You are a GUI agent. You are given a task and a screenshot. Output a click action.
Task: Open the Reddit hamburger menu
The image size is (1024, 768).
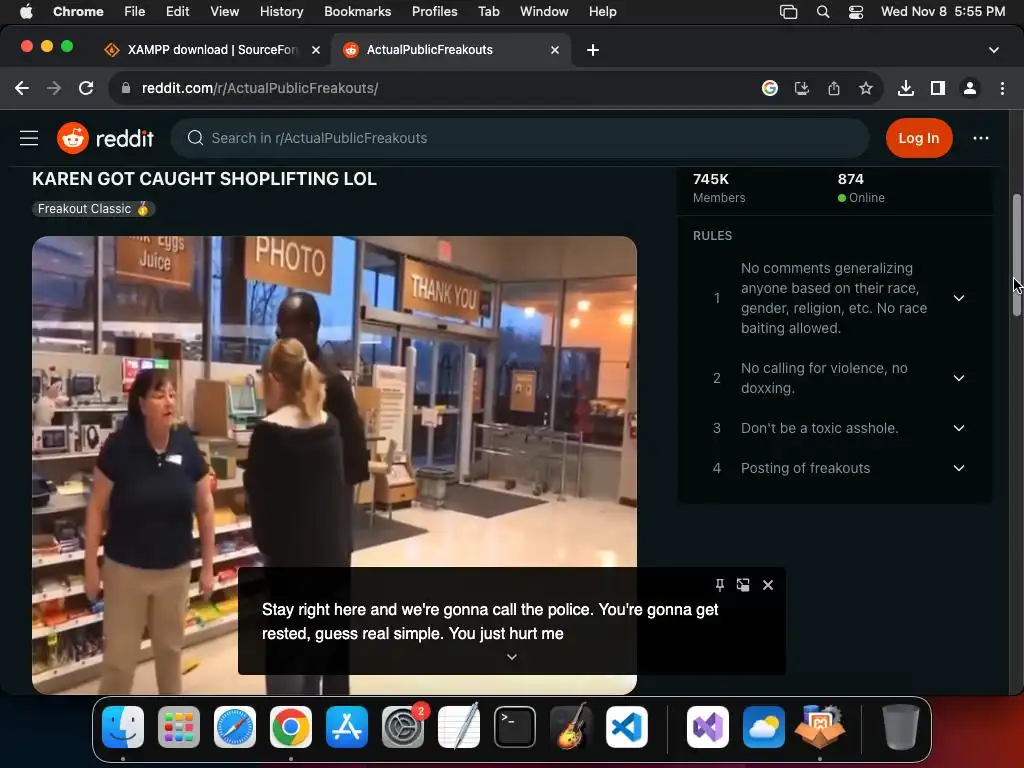[29, 138]
